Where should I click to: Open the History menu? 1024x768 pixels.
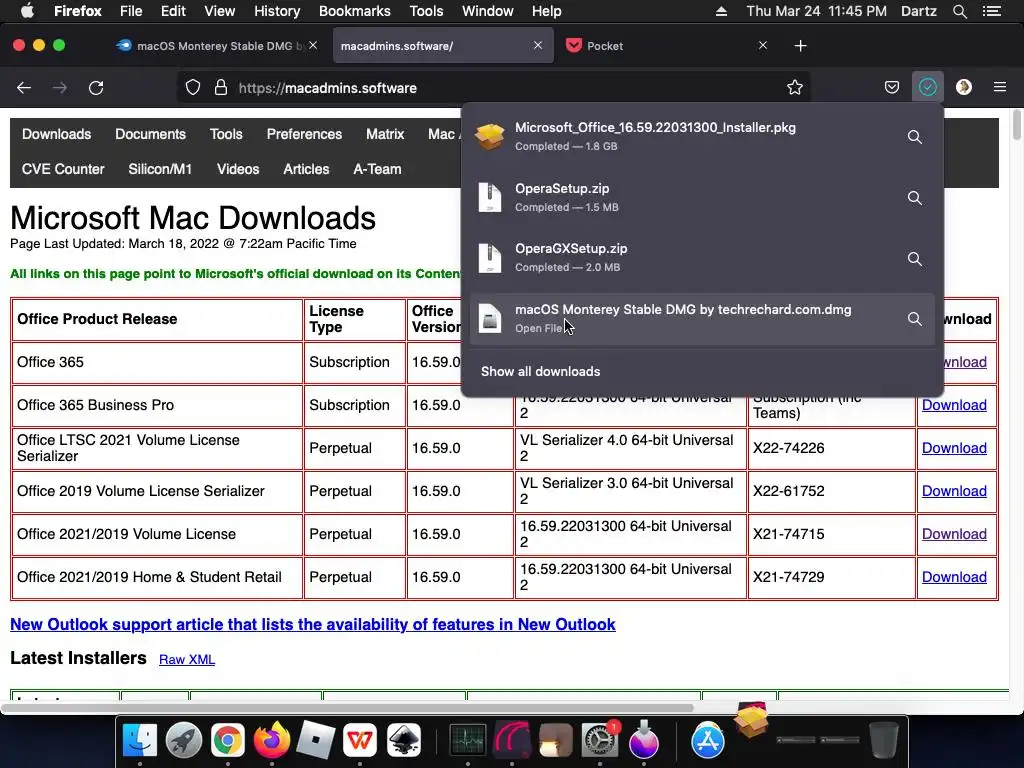point(277,11)
